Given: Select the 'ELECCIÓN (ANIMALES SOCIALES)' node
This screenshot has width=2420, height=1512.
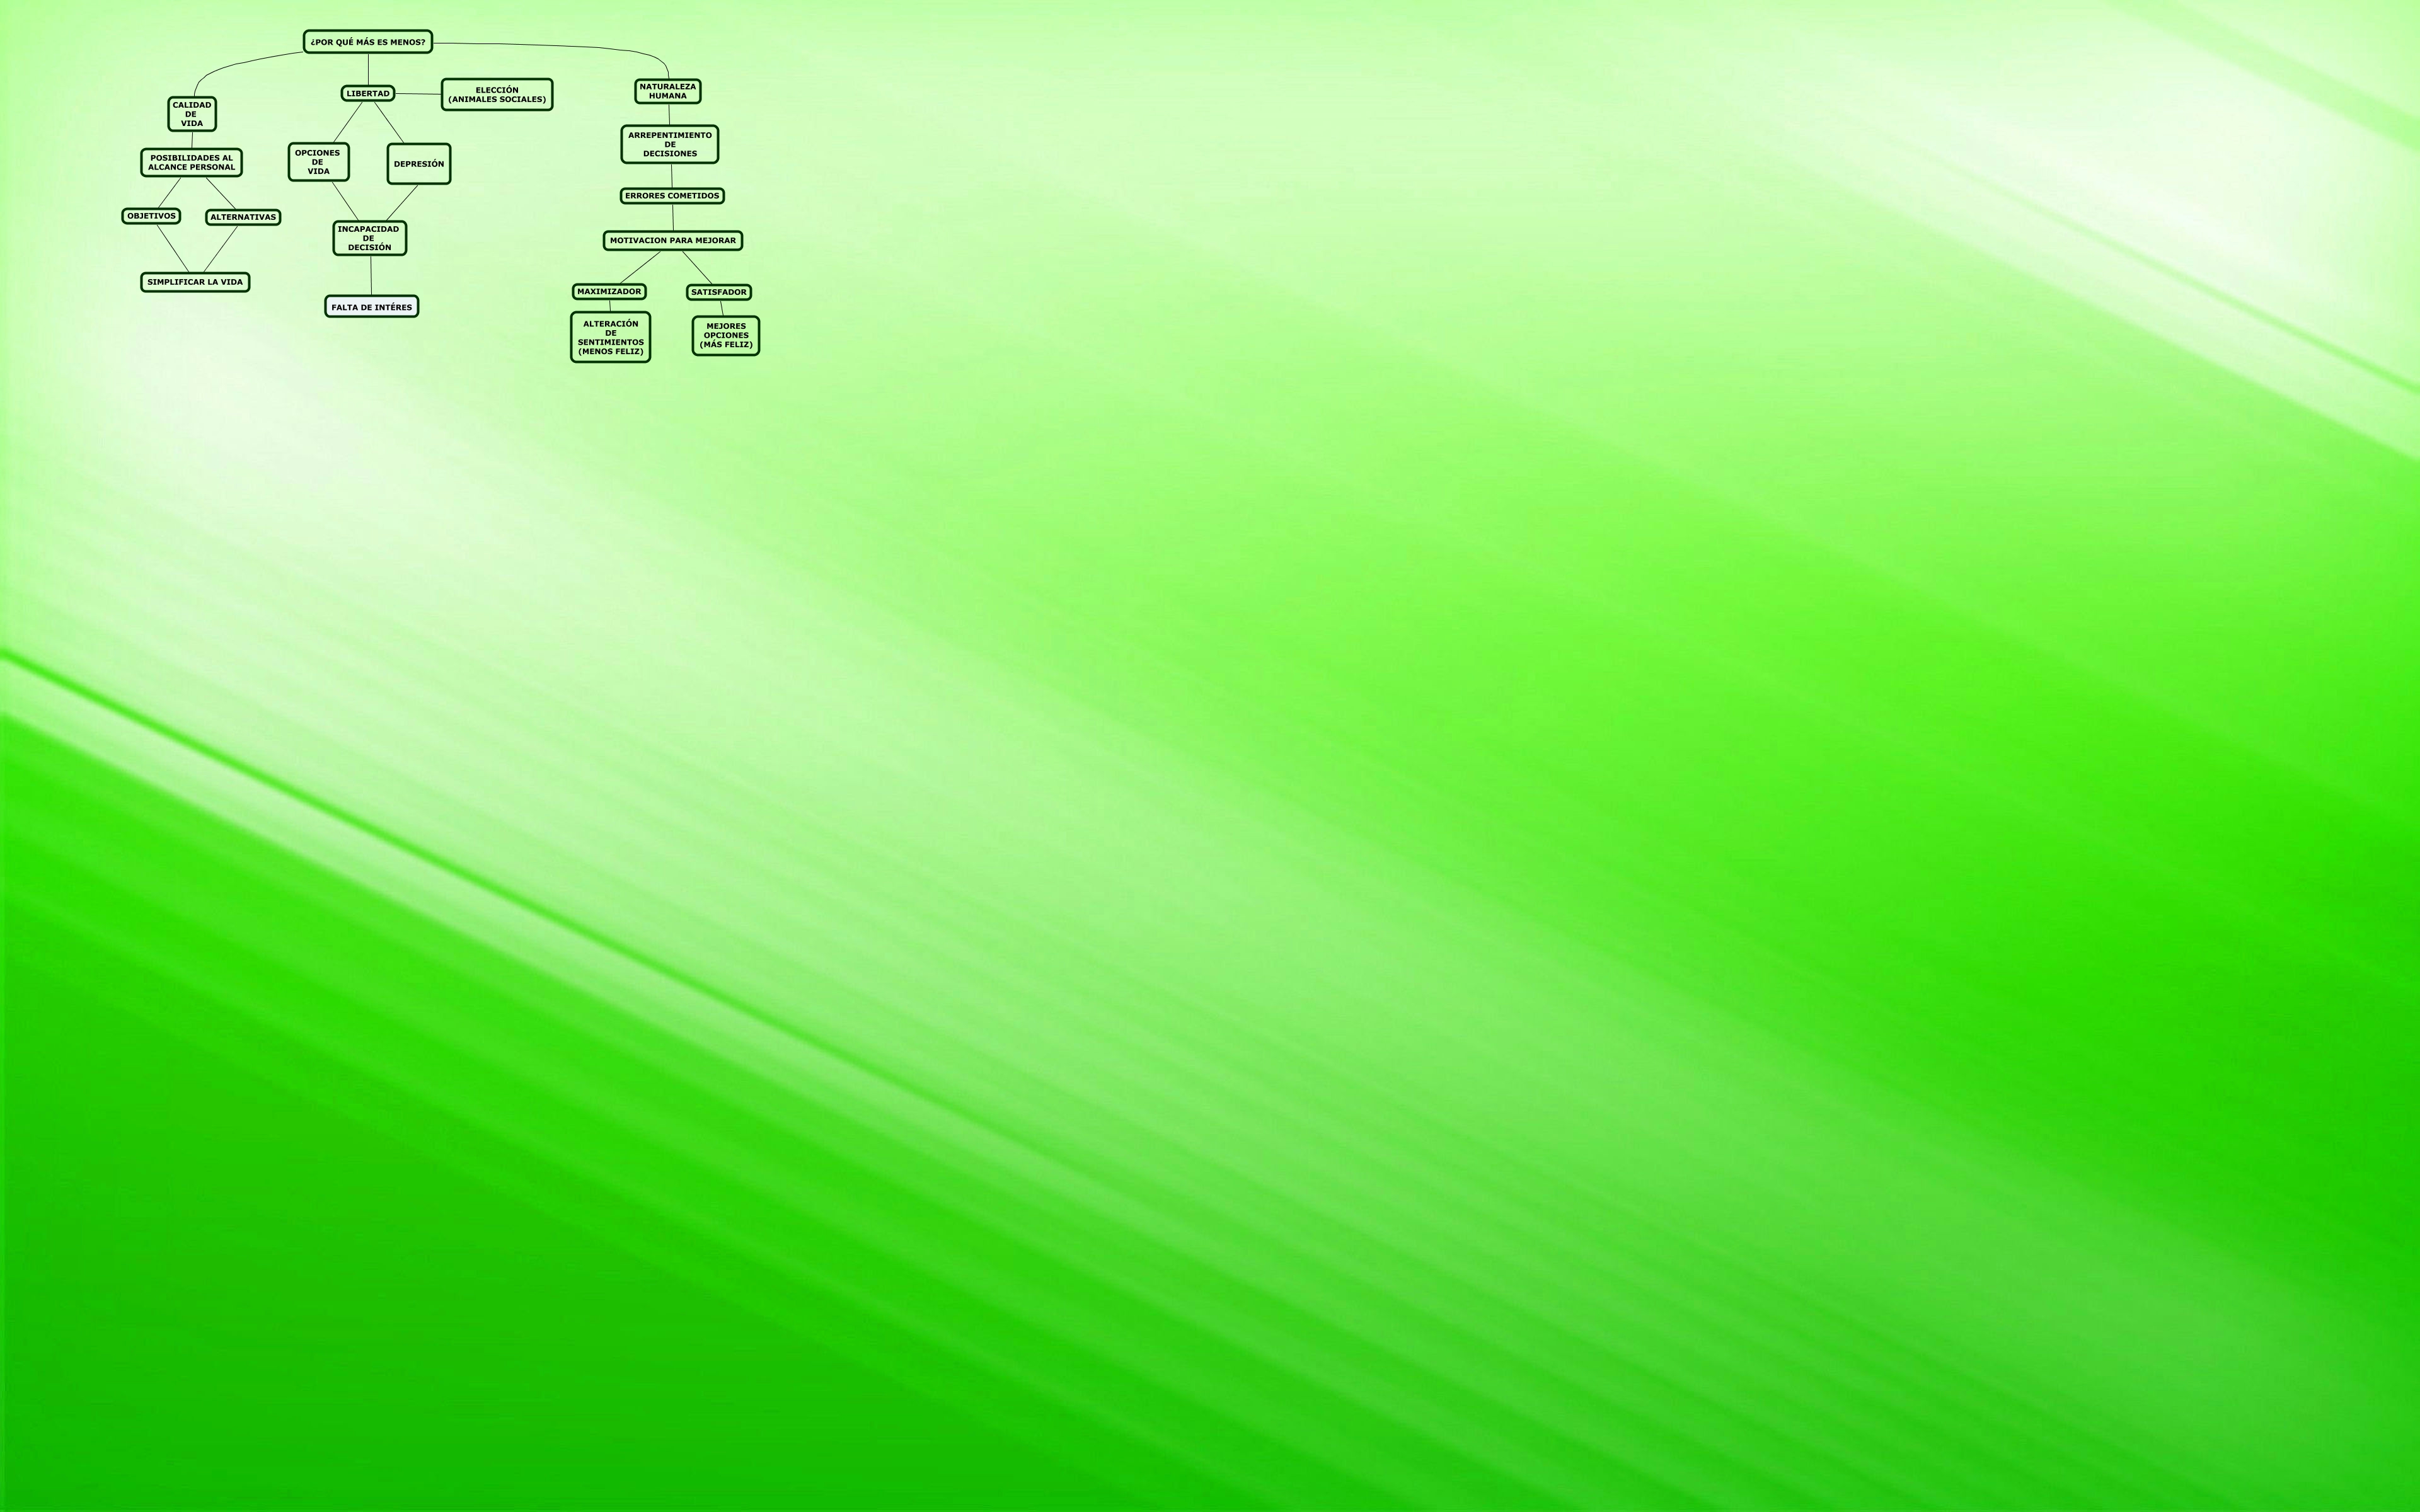Looking at the screenshot, I should tap(497, 95).
